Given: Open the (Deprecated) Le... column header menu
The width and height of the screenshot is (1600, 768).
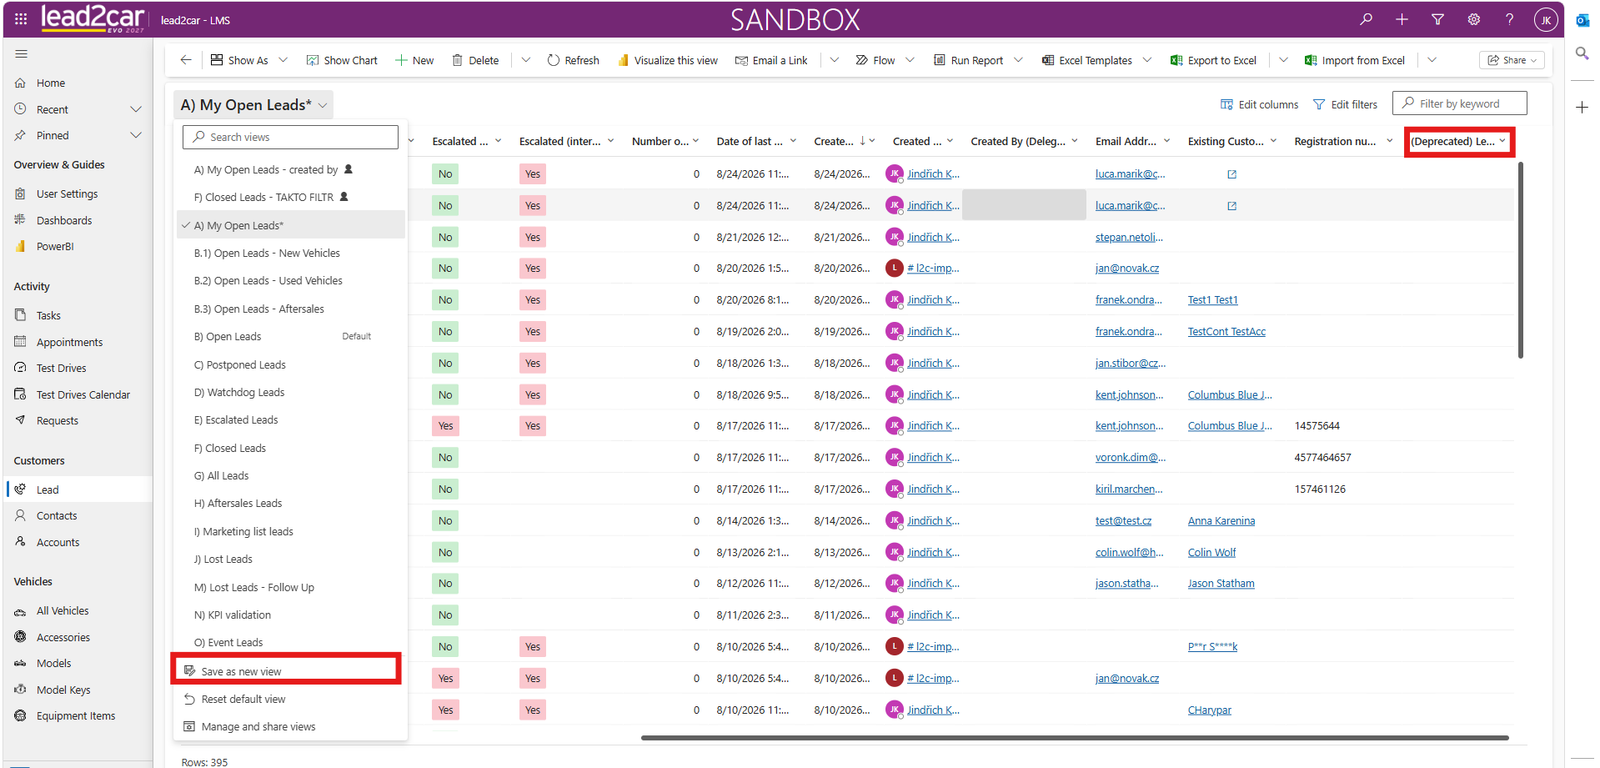Looking at the screenshot, I should click(1459, 141).
